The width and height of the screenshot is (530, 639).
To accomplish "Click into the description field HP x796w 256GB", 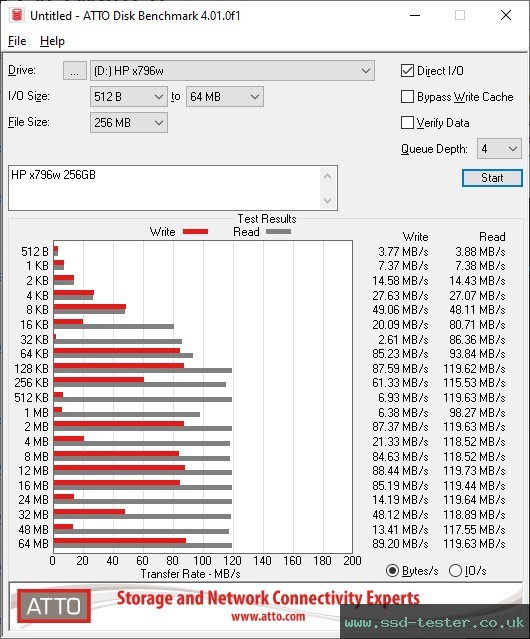I will (x=164, y=188).
